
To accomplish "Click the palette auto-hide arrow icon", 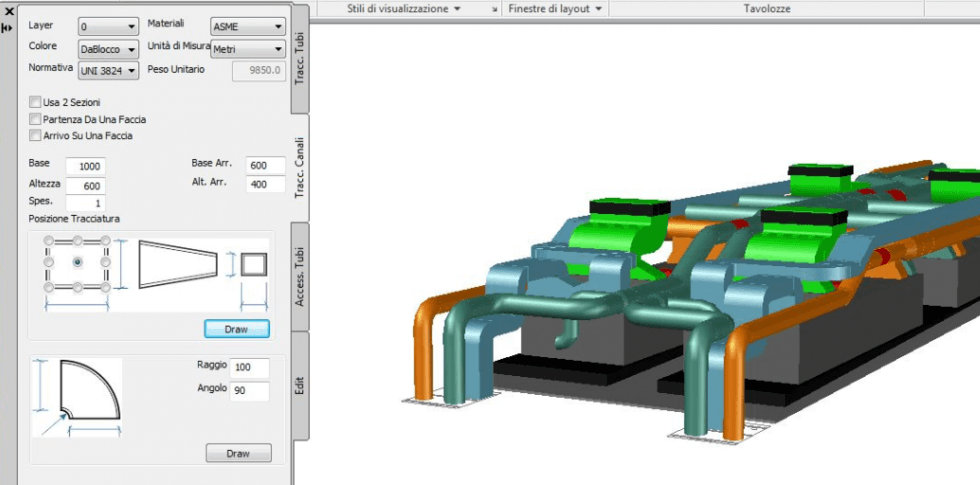I will 8,28.
